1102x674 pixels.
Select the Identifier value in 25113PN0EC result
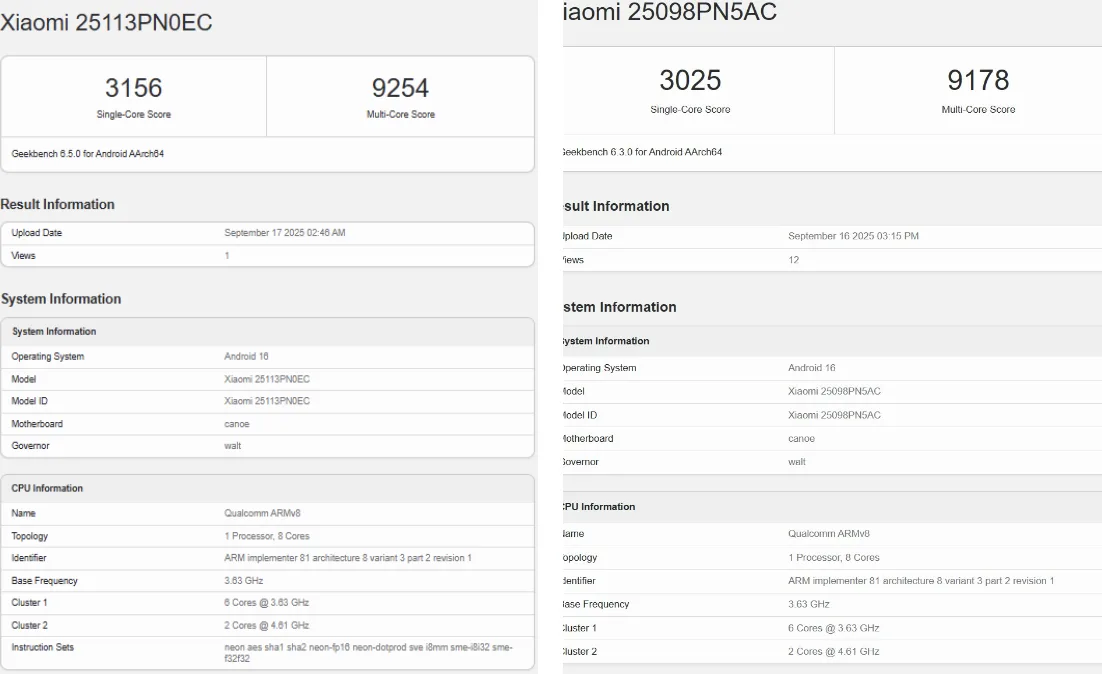coord(348,557)
